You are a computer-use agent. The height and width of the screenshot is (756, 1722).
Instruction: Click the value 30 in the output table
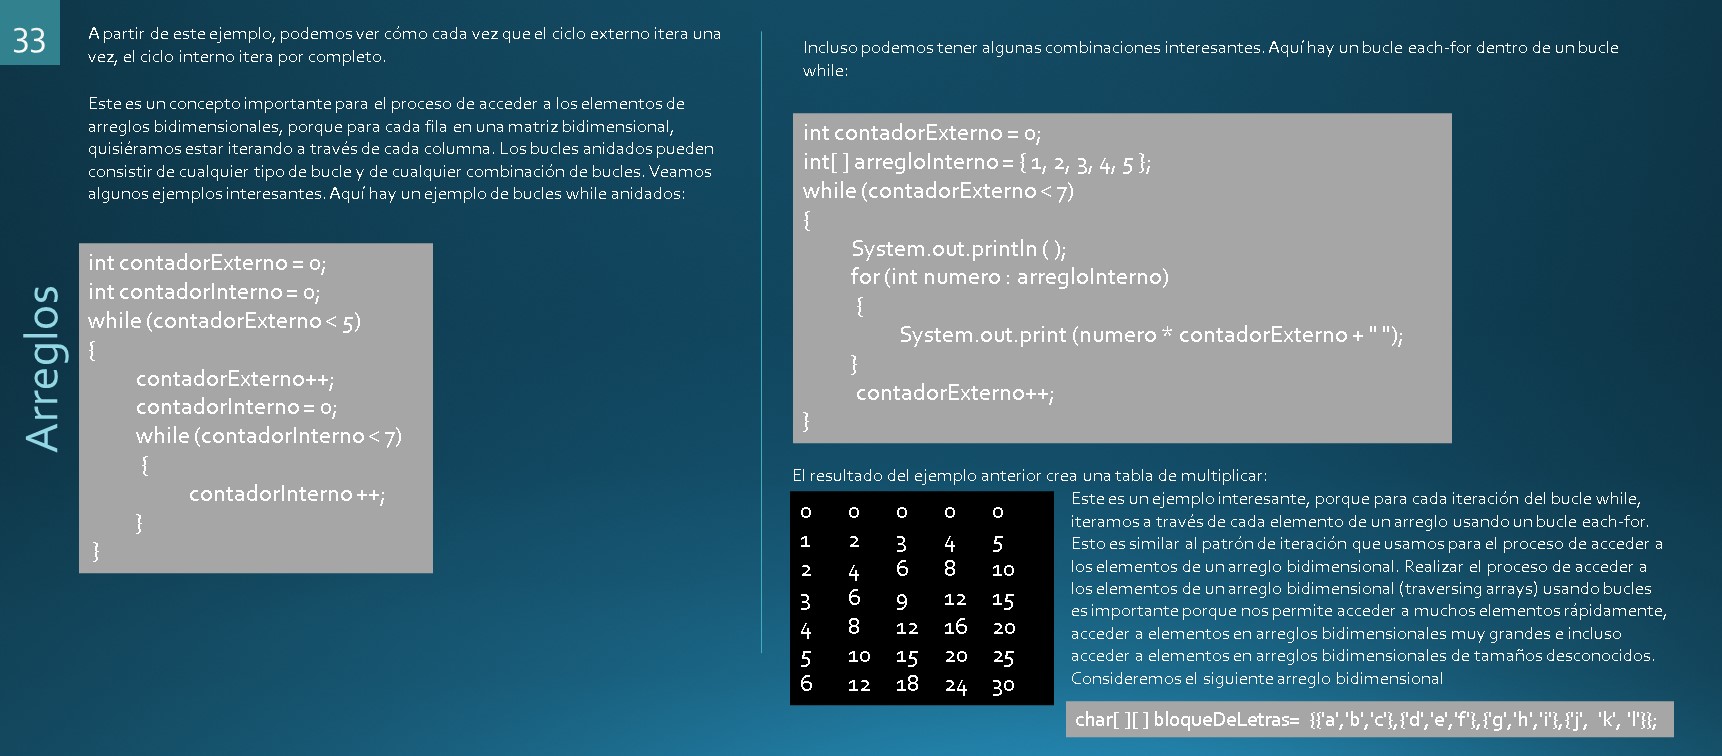[1003, 686]
